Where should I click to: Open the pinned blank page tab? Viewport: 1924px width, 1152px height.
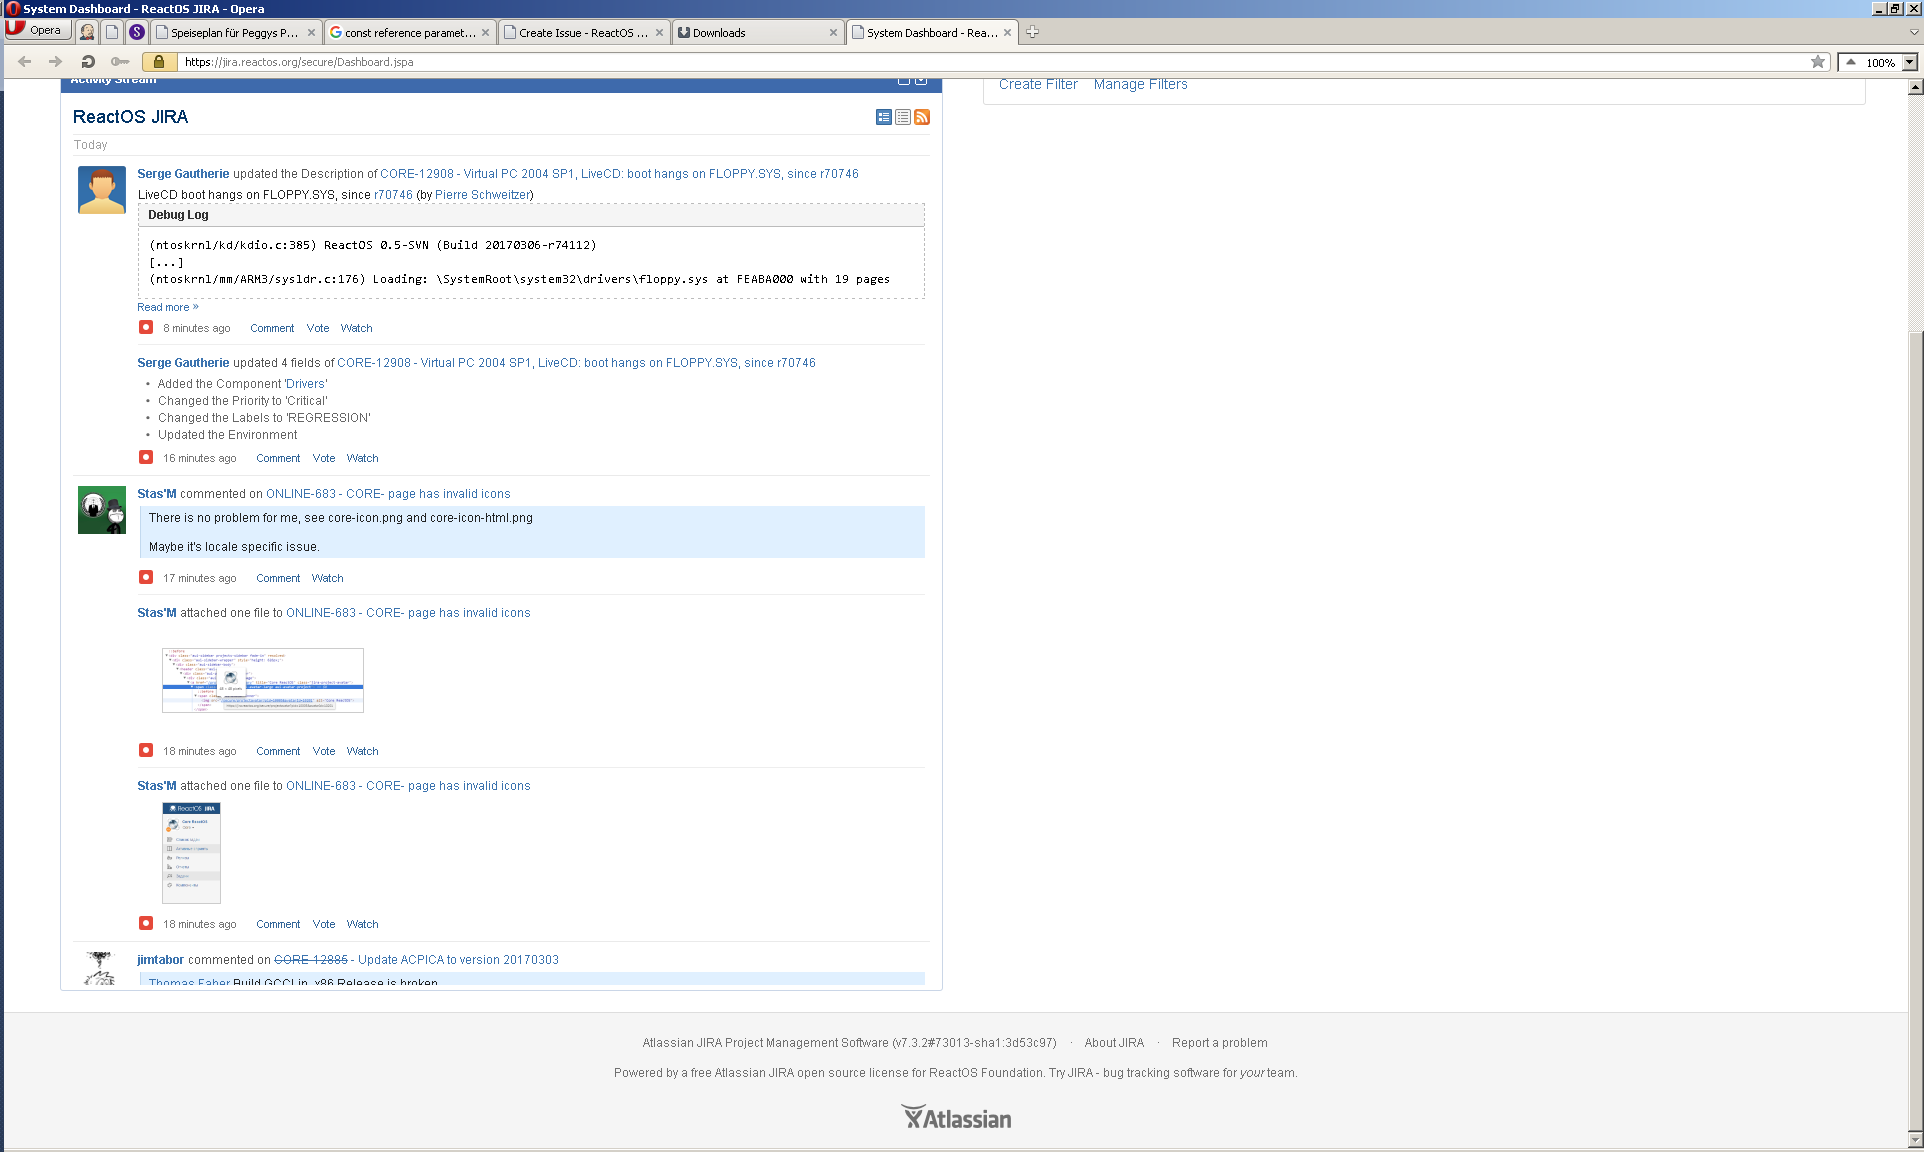tap(112, 32)
